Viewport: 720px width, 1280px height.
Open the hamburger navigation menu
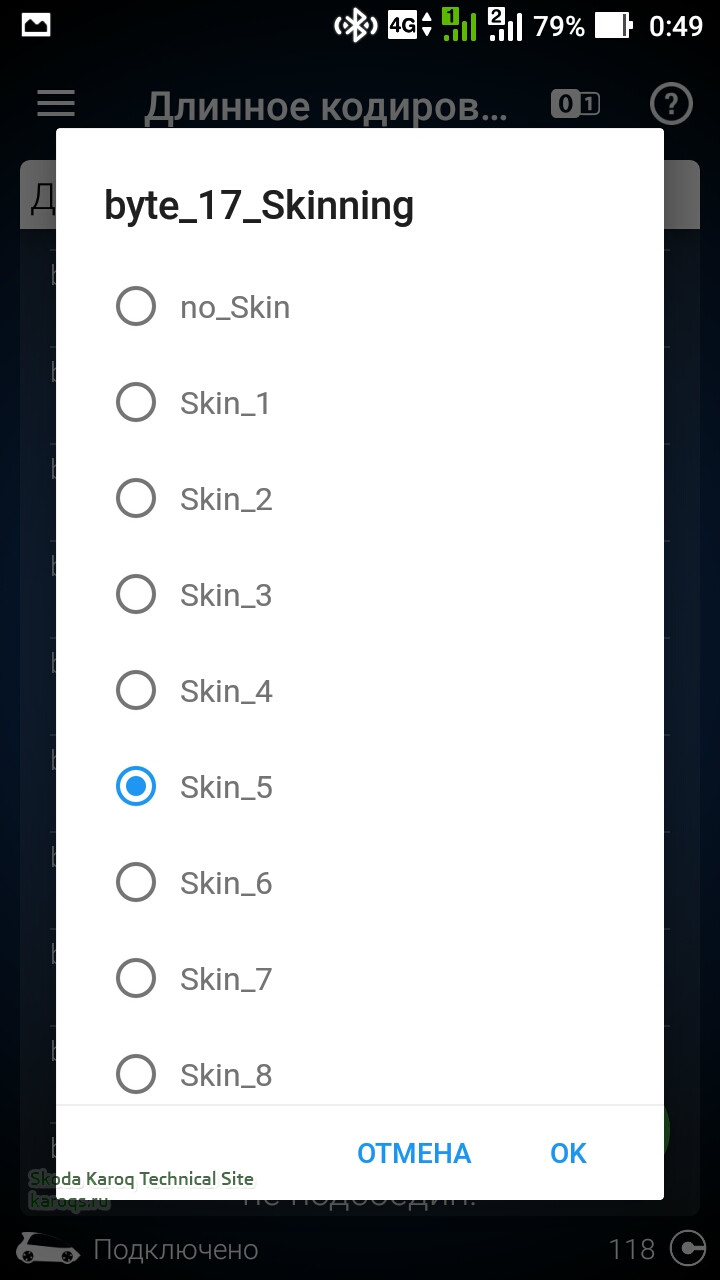coord(56,103)
